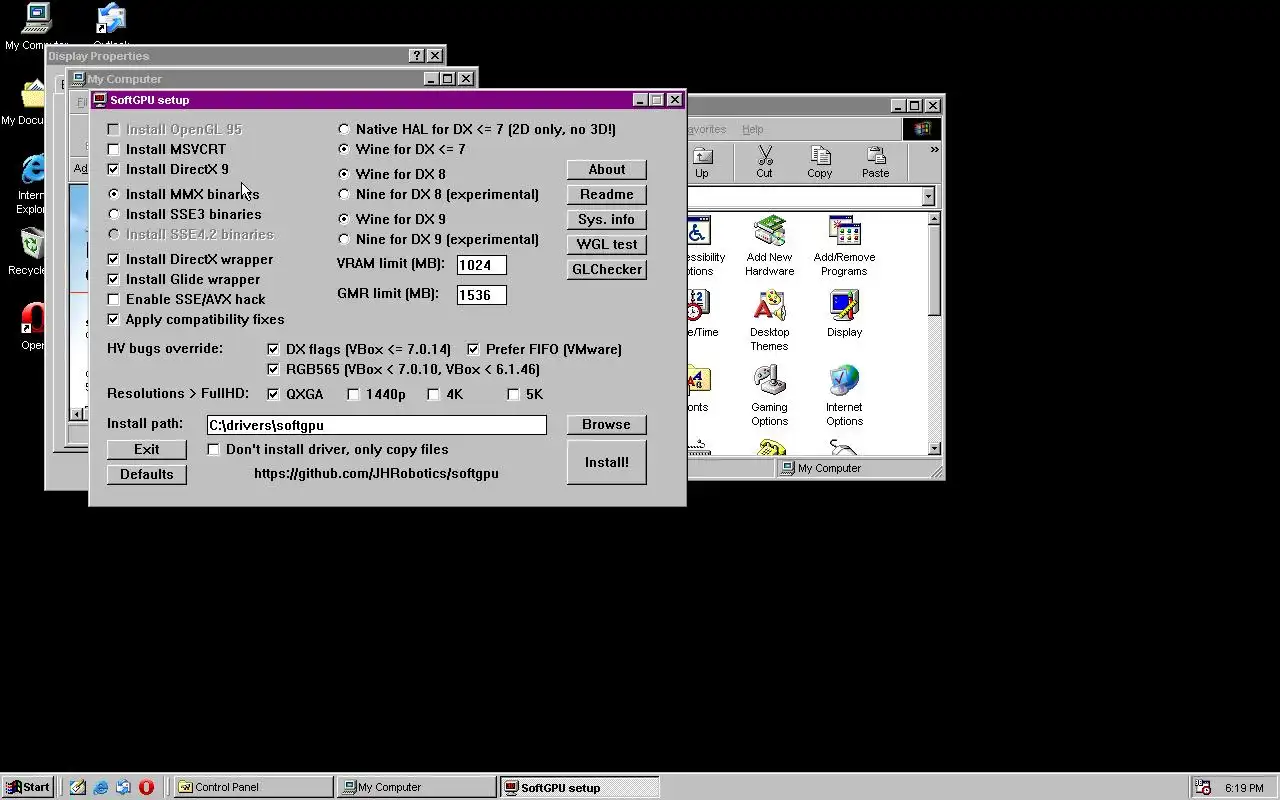The image size is (1280, 800).
Task: Click the About button
Action: point(607,169)
